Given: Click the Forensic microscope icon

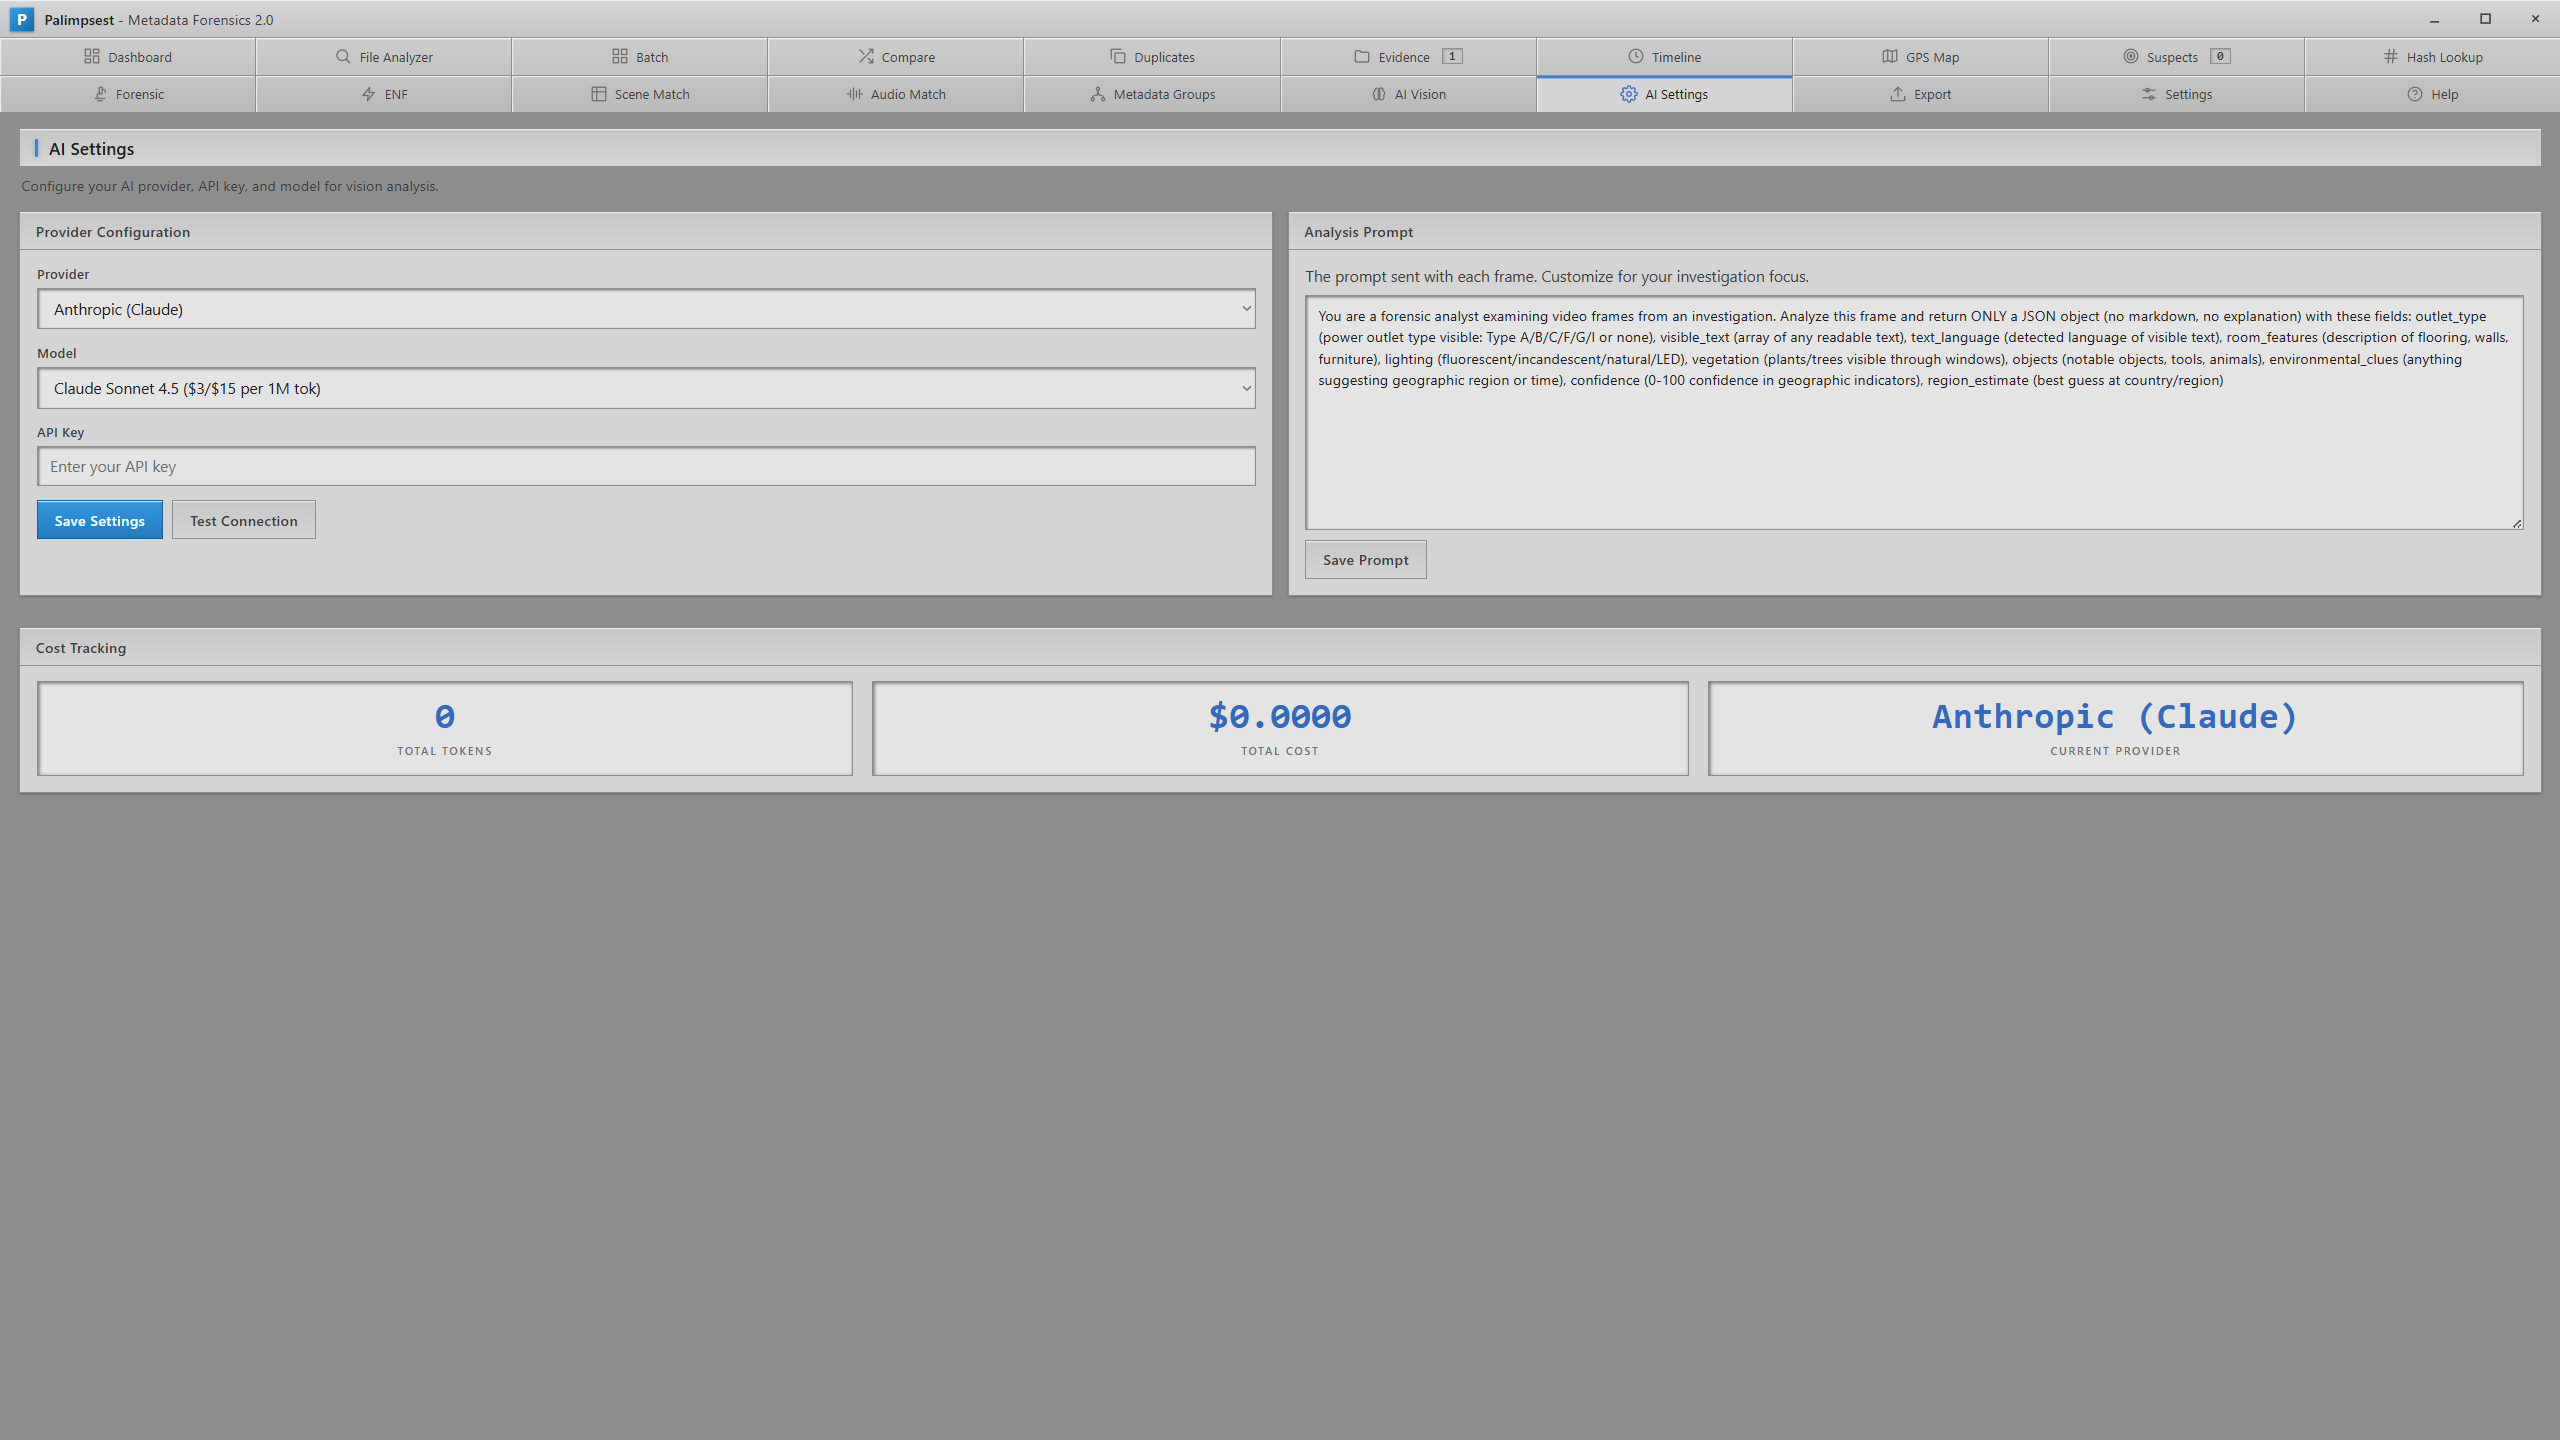Looking at the screenshot, I should coord(100,94).
